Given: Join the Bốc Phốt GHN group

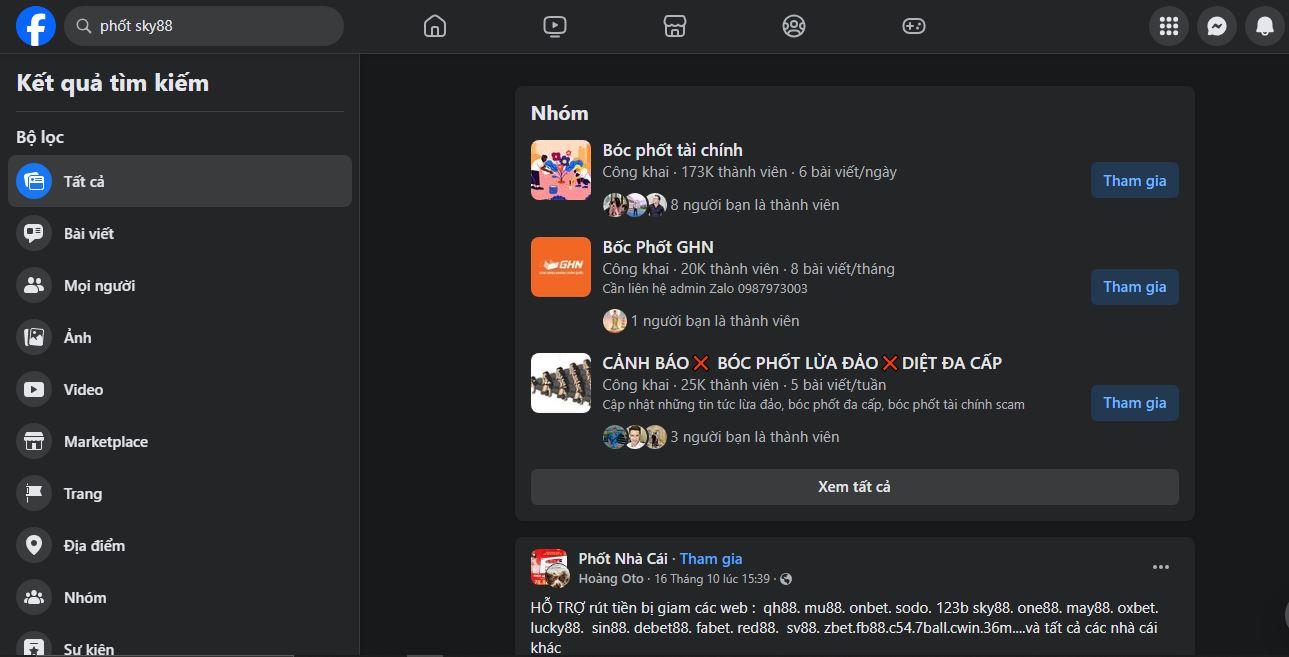Looking at the screenshot, I should coord(1134,287).
